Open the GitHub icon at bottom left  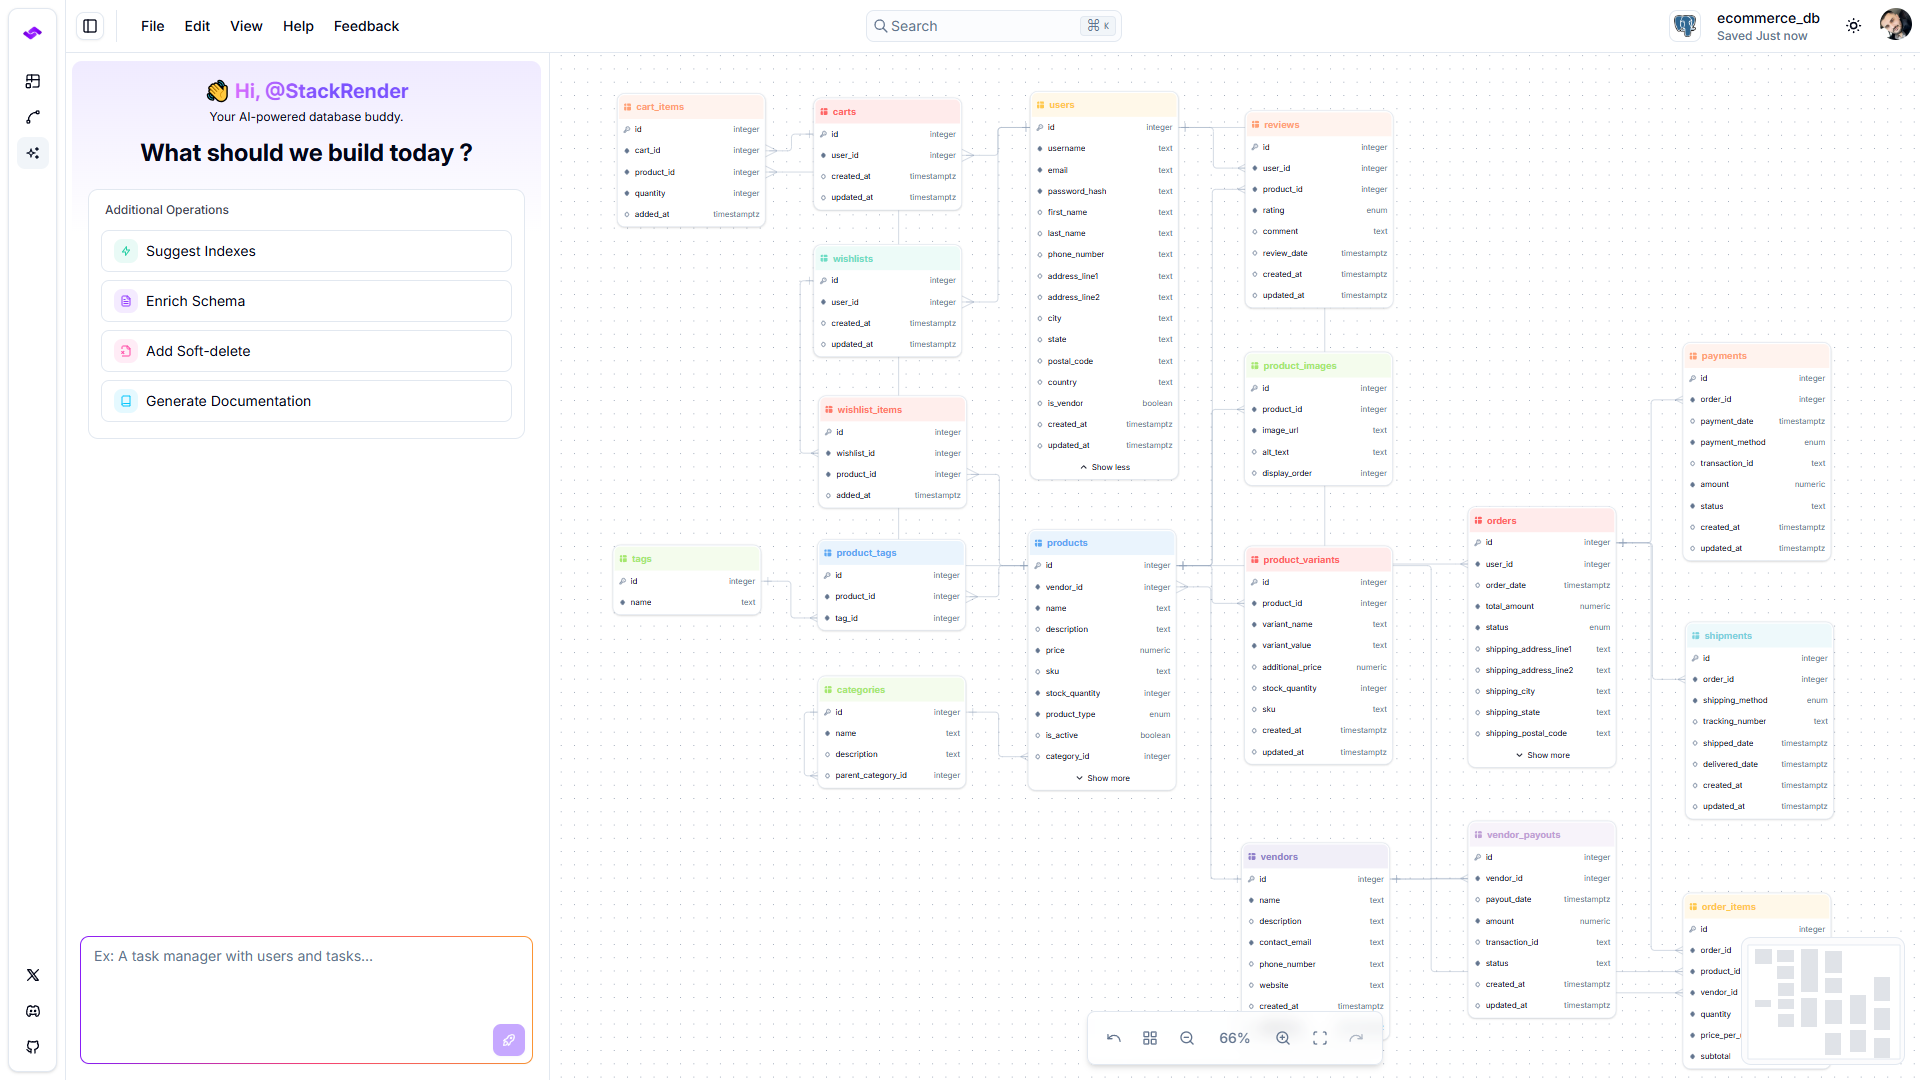click(33, 1047)
